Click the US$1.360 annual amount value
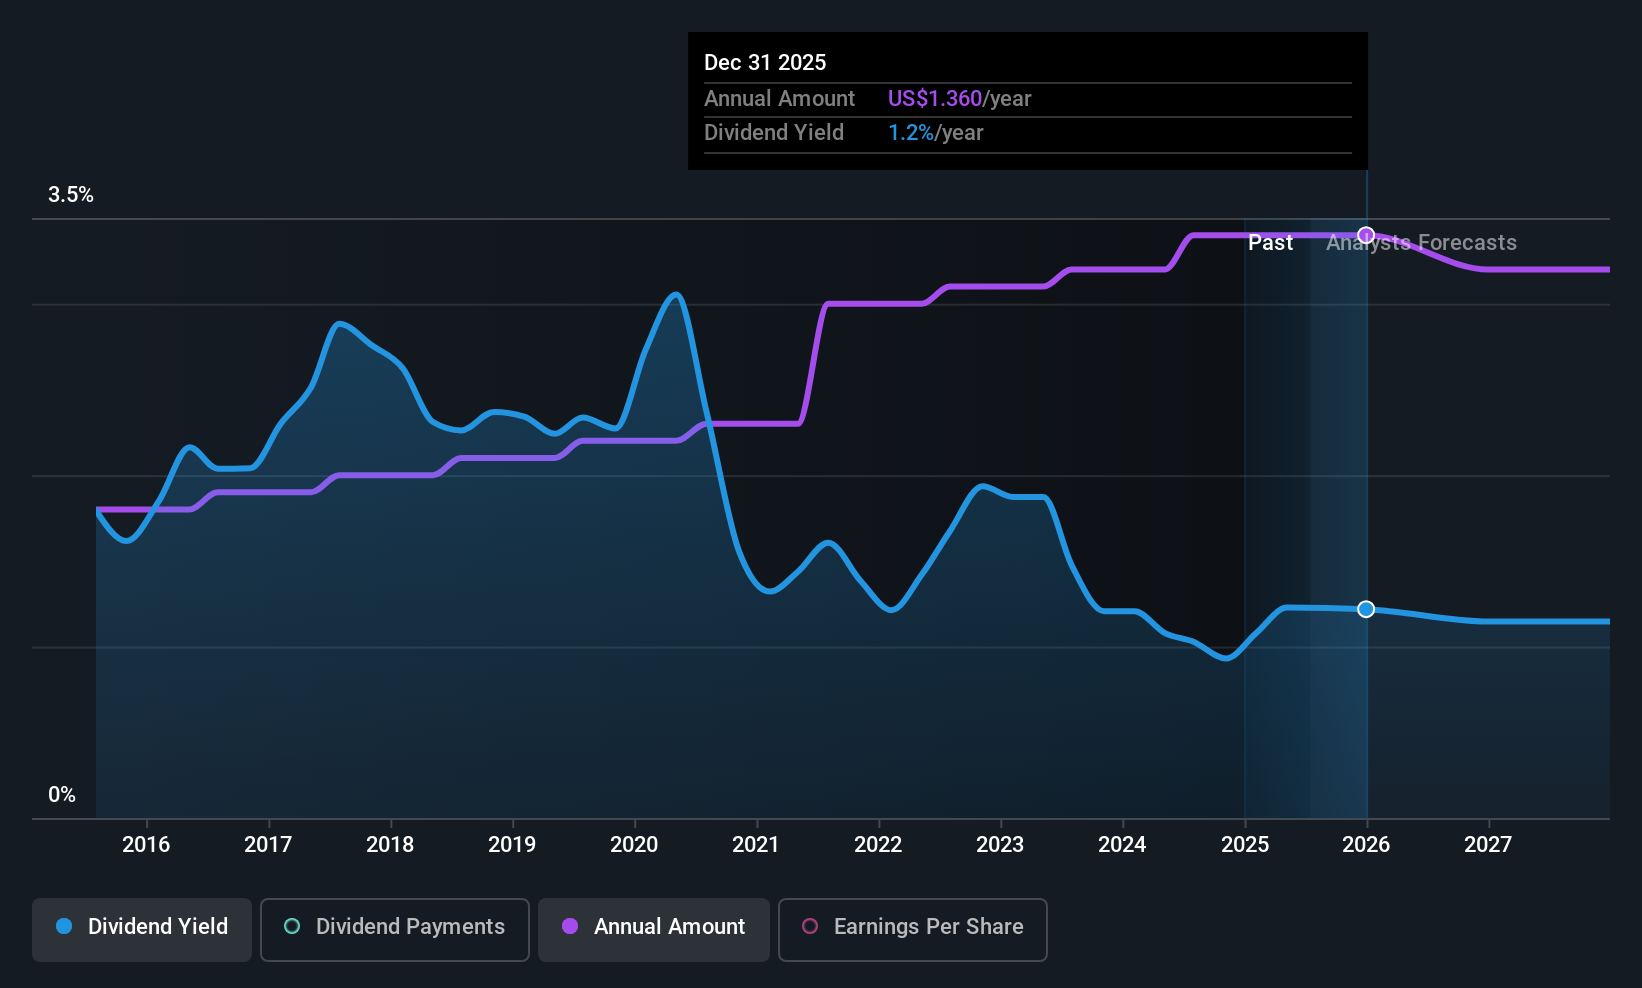 [935, 99]
